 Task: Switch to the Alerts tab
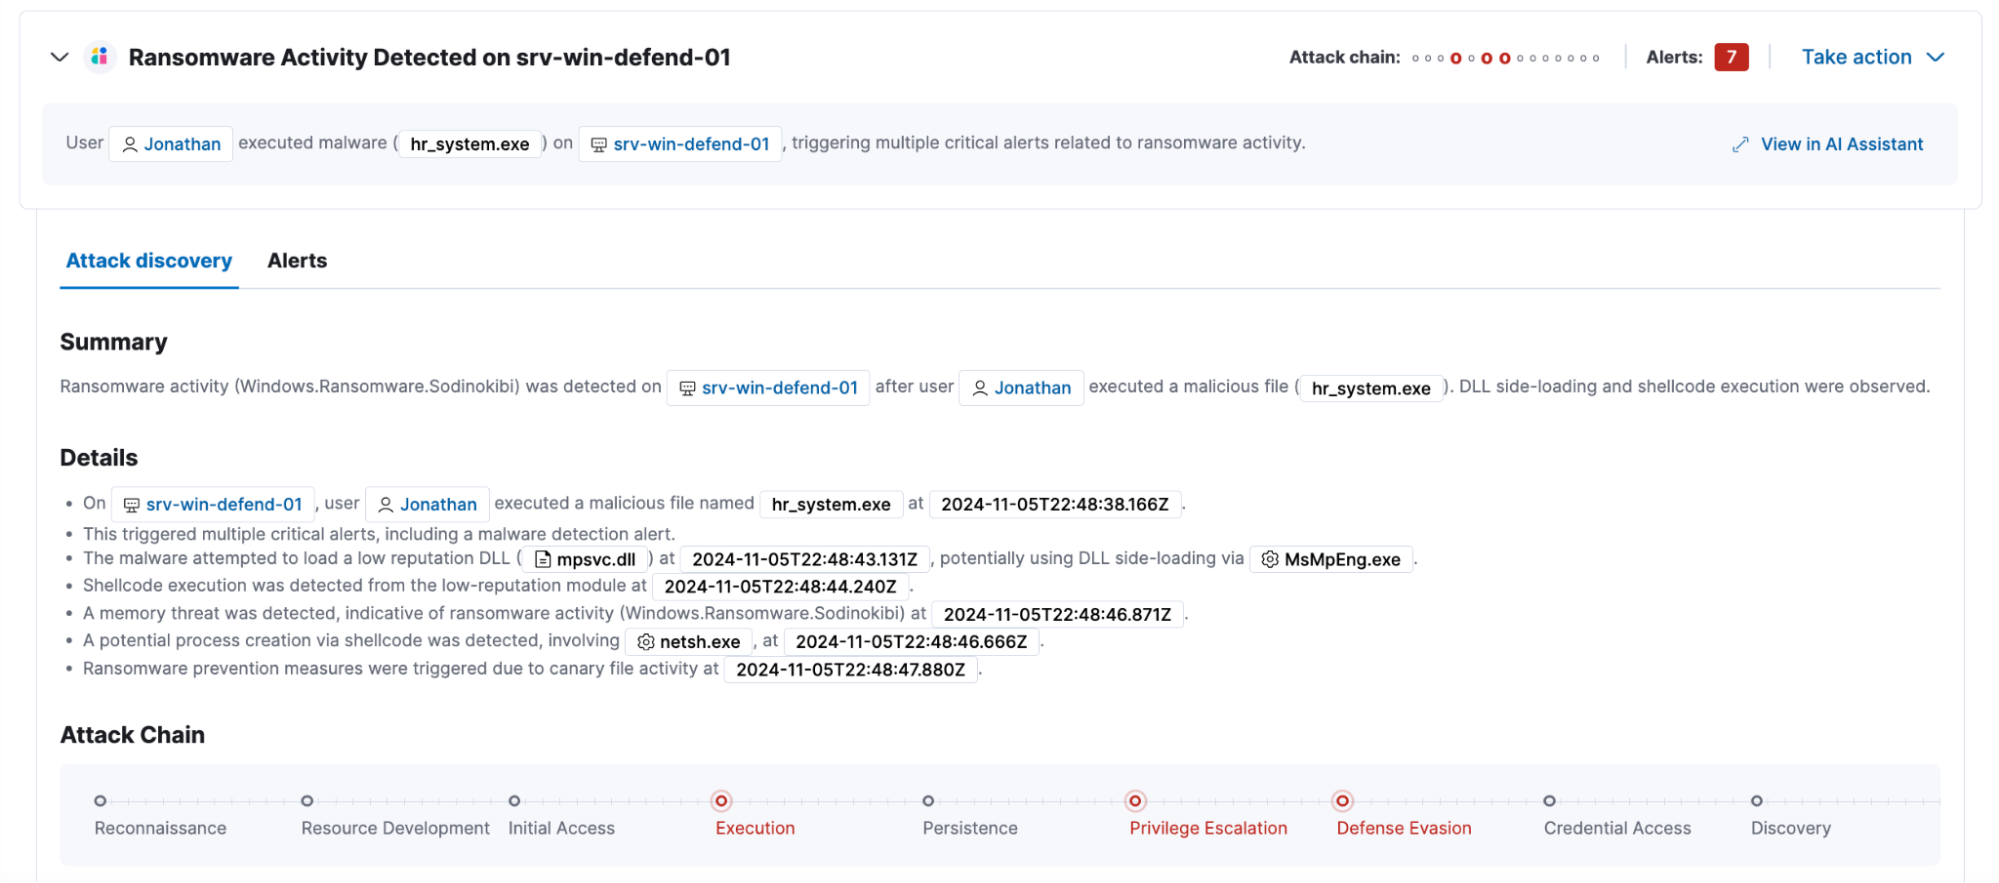297,261
